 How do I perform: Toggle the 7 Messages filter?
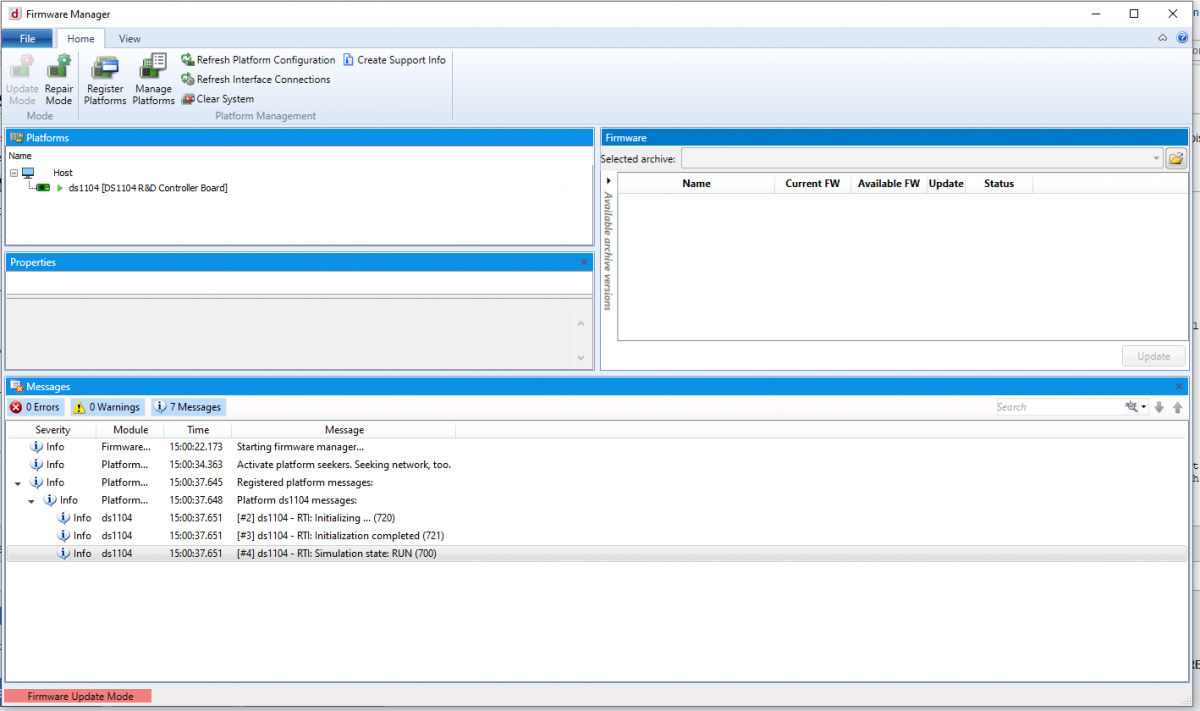click(188, 407)
